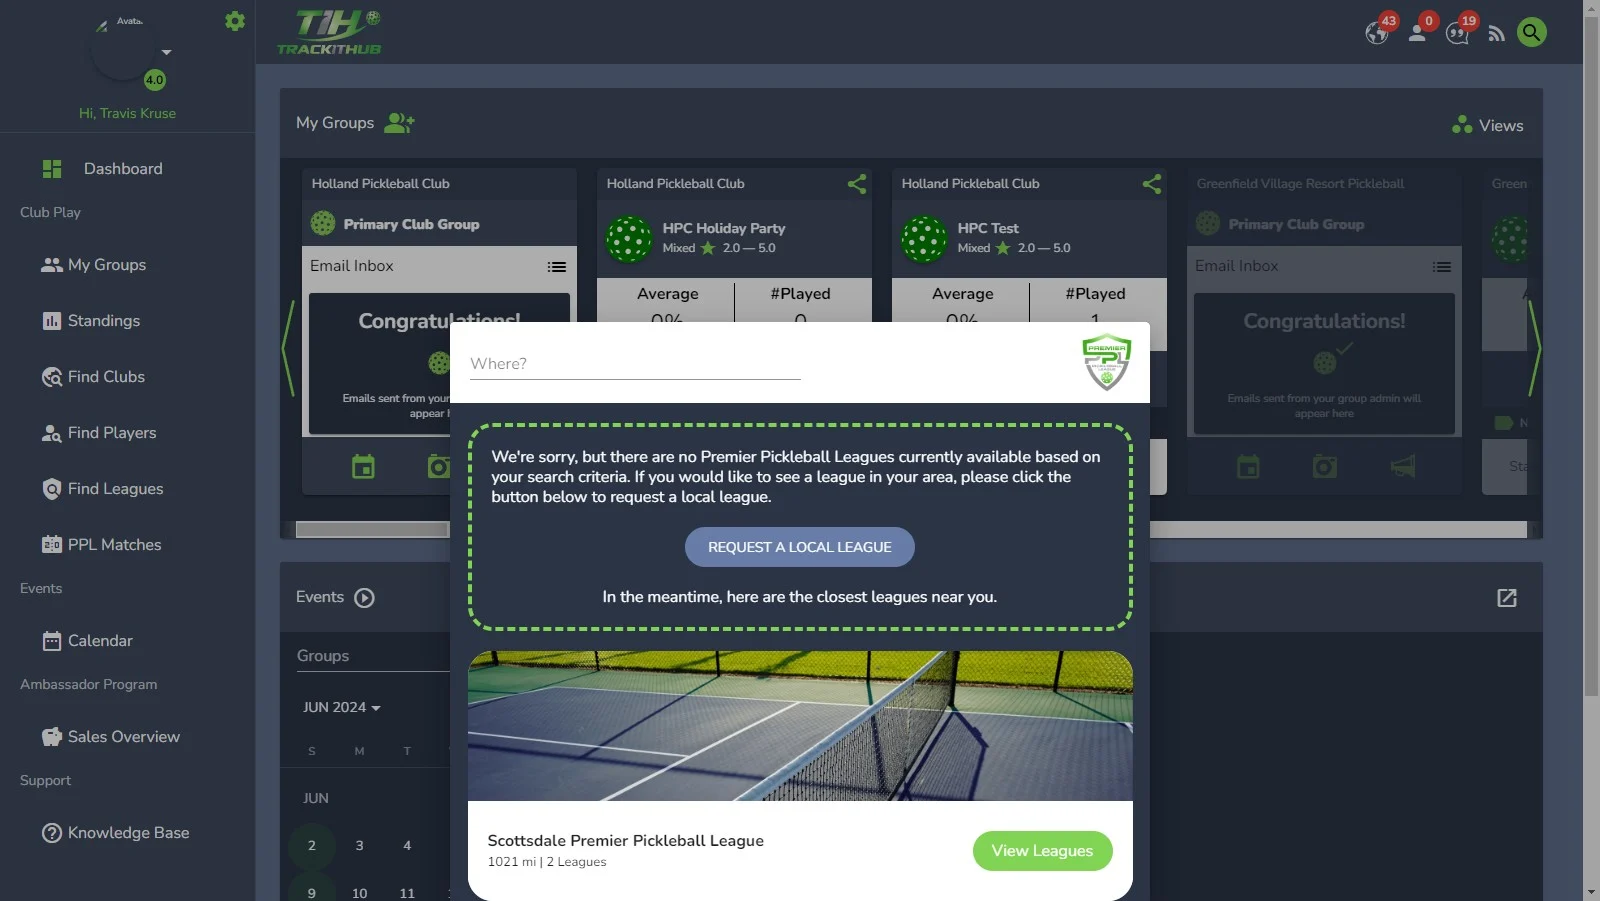Open Find Leagues in the sidebar
The width and height of the screenshot is (1600, 901).
pos(102,489)
